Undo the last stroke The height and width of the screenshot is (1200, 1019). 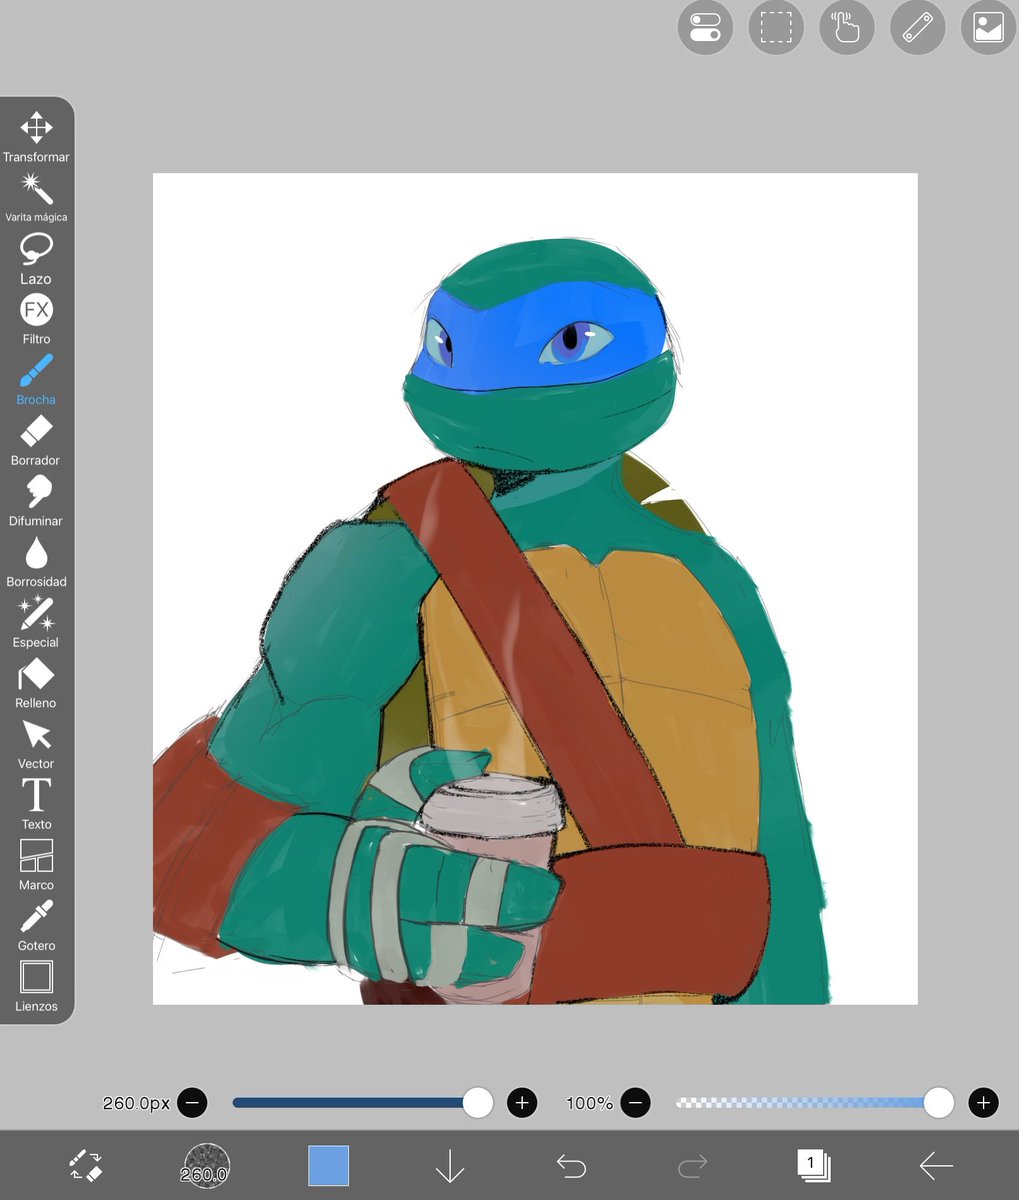(x=571, y=1166)
